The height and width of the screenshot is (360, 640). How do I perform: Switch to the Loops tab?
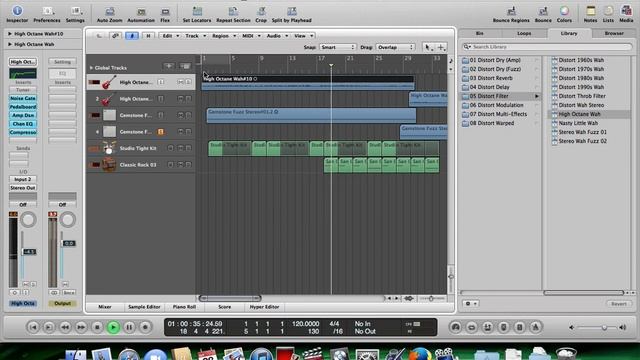tap(524, 33)
